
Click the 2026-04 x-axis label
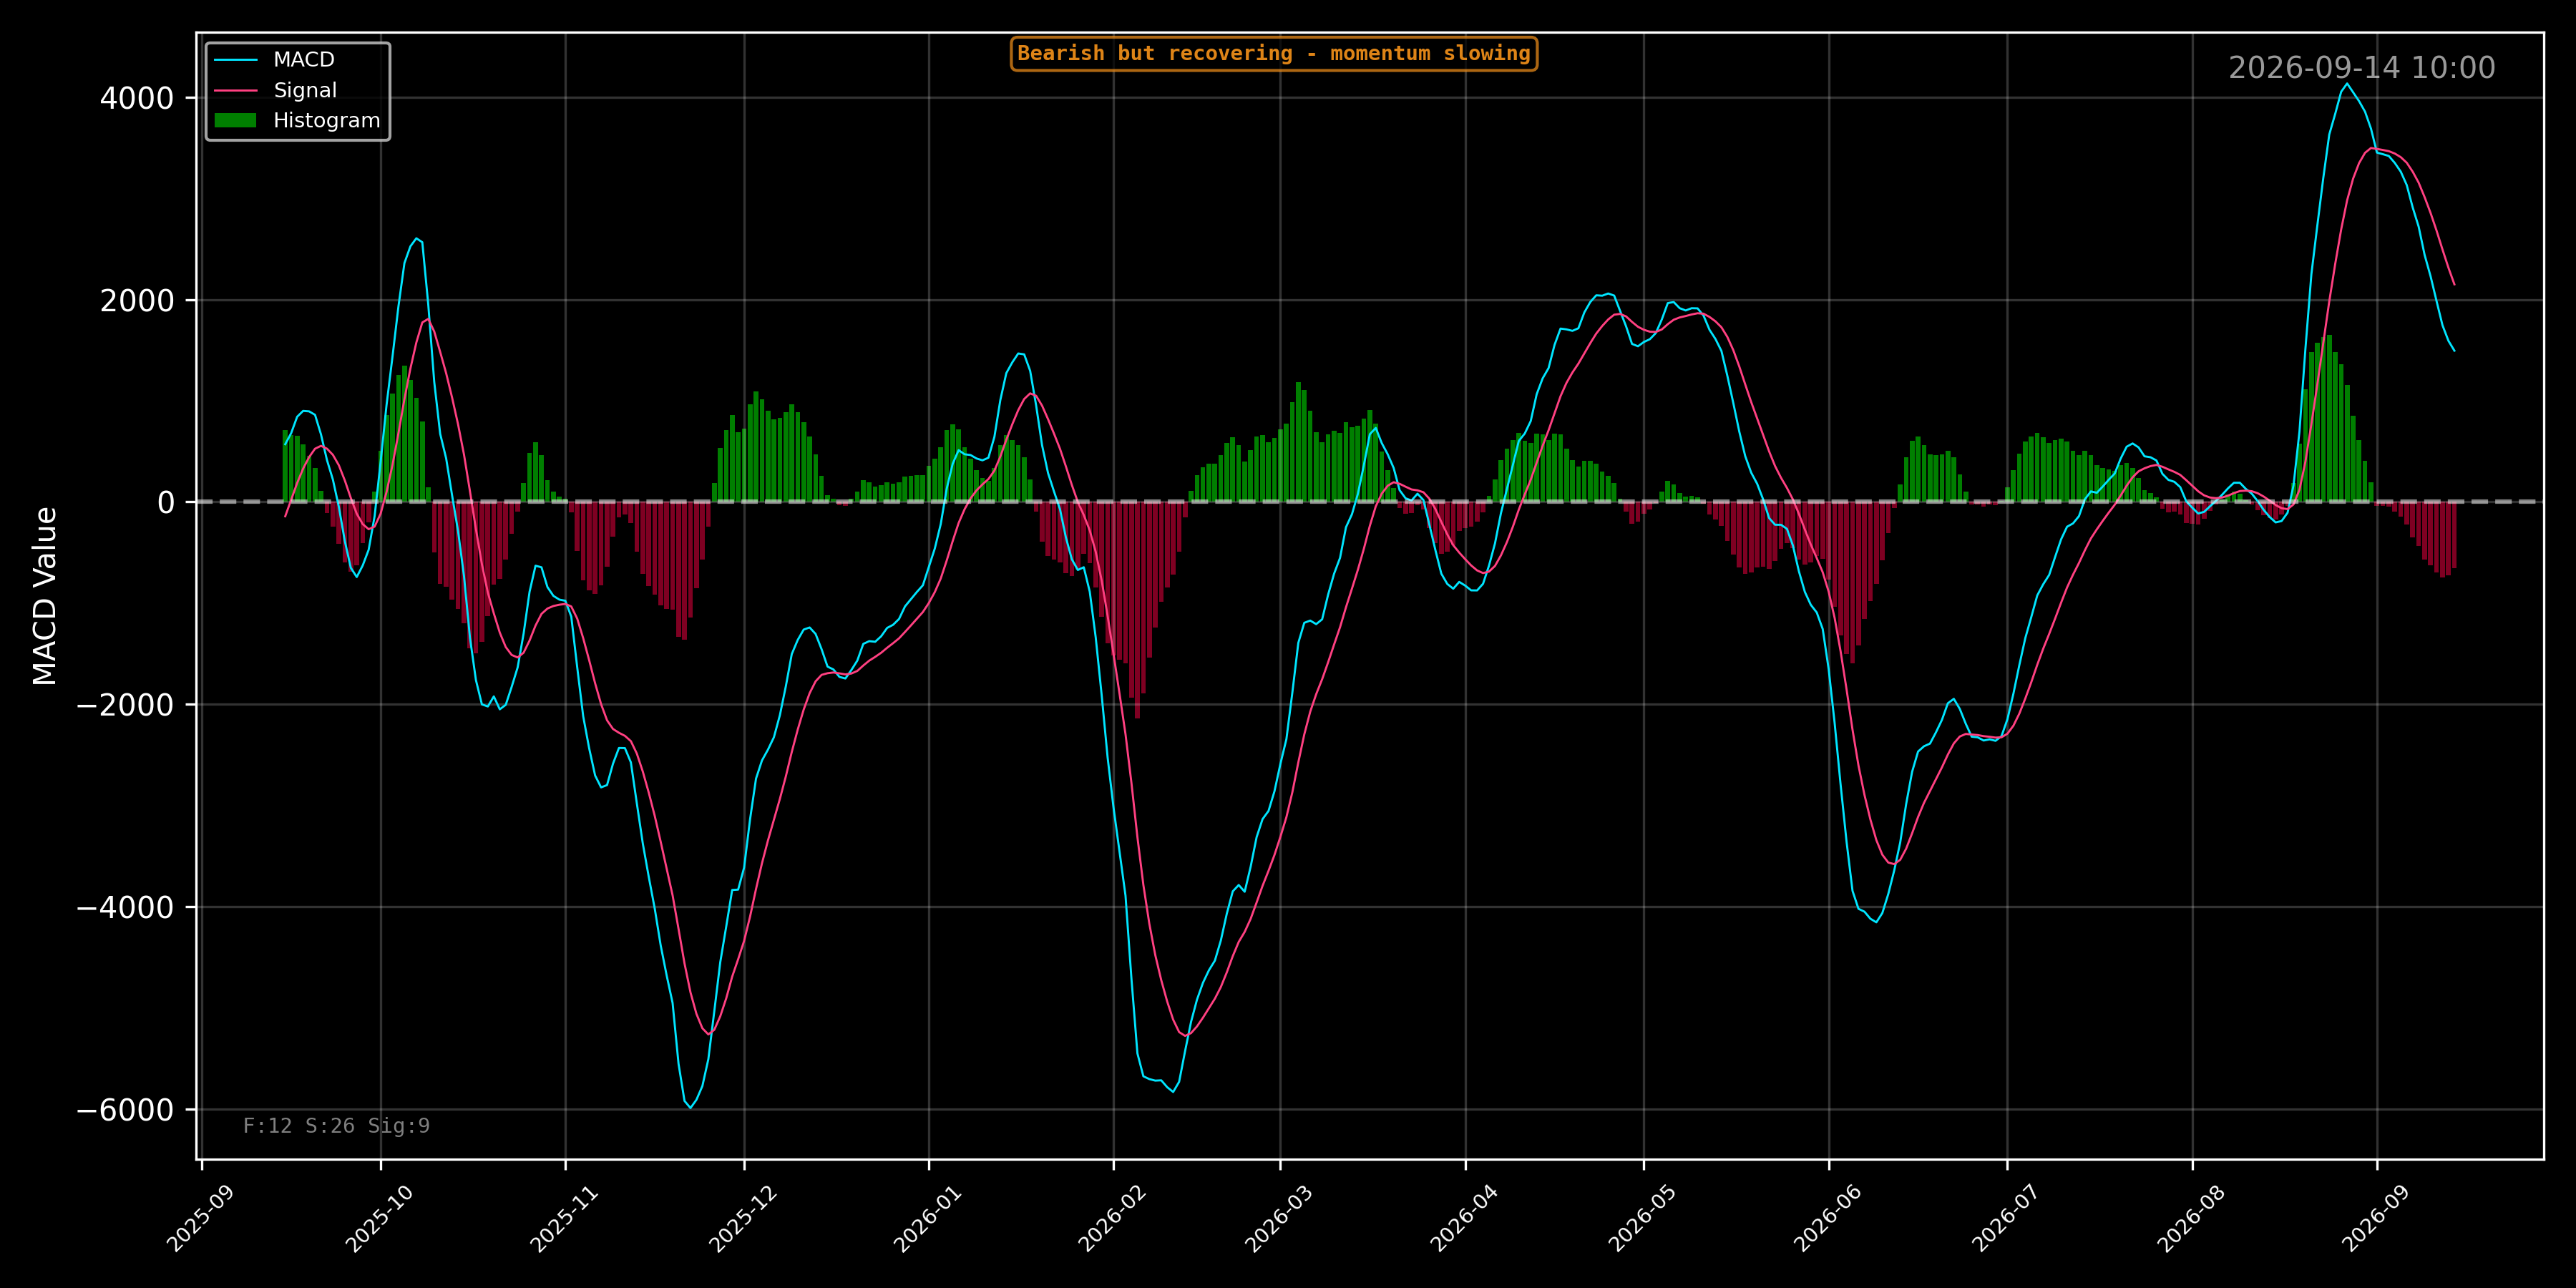pos(1464,1218)
